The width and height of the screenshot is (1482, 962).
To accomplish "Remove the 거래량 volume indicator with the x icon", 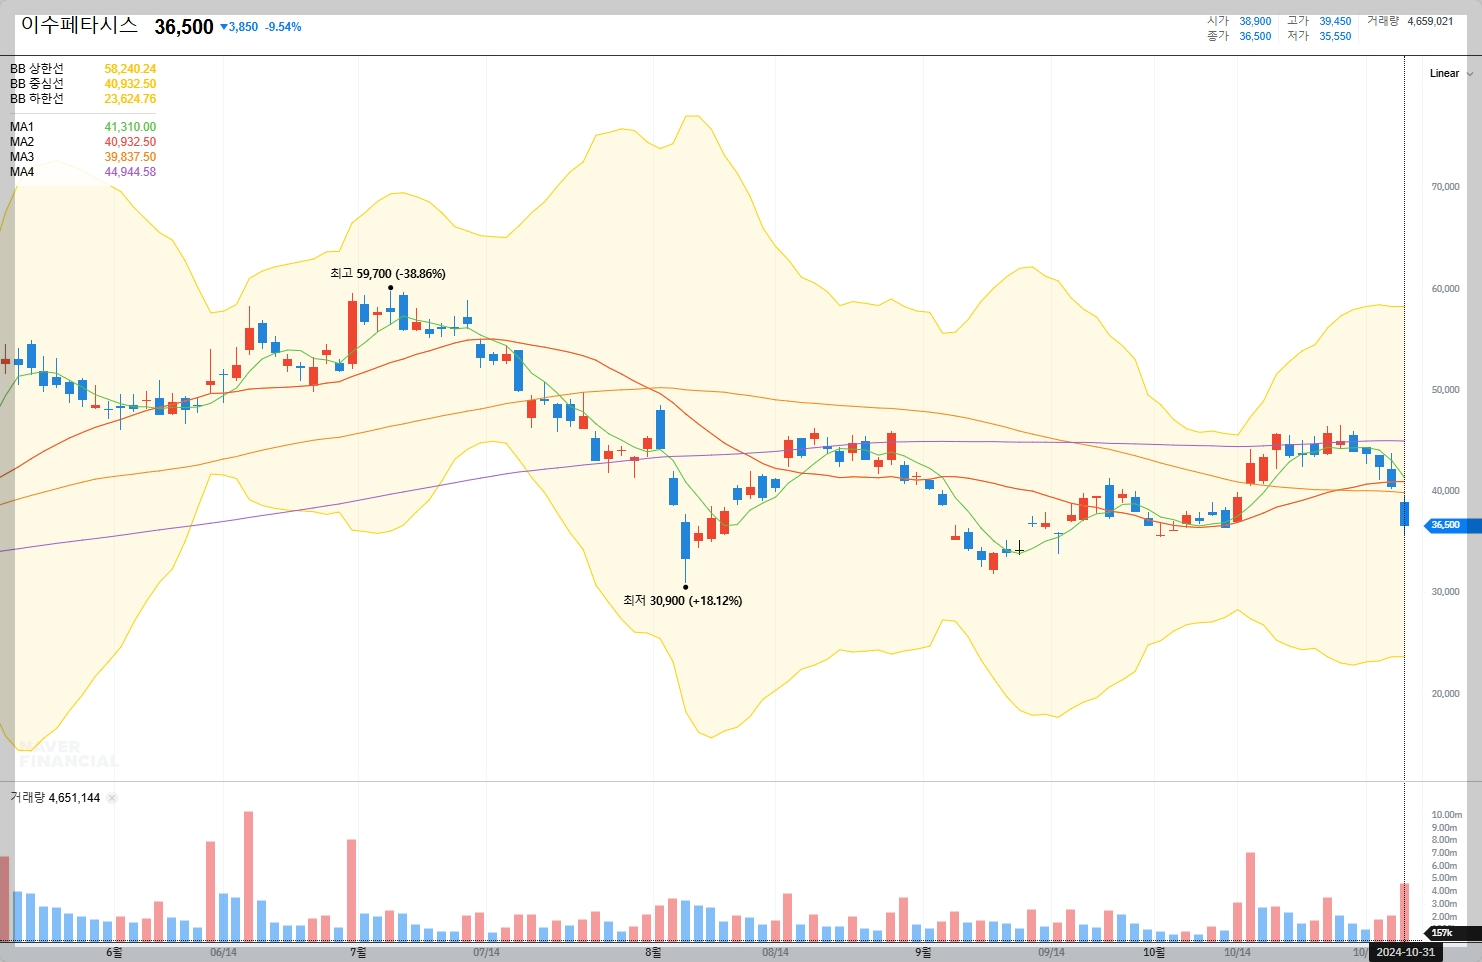I will click(112, 798).
